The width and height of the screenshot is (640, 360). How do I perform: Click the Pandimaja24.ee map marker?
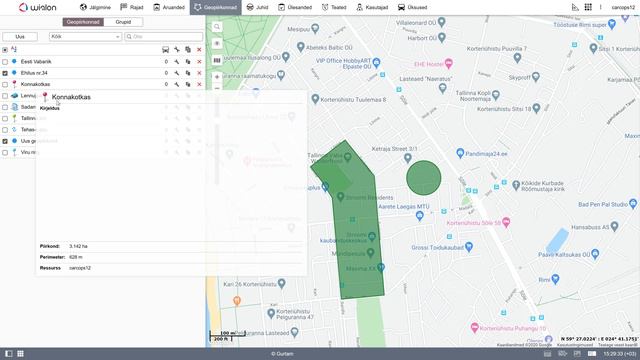tap(460, 153)
